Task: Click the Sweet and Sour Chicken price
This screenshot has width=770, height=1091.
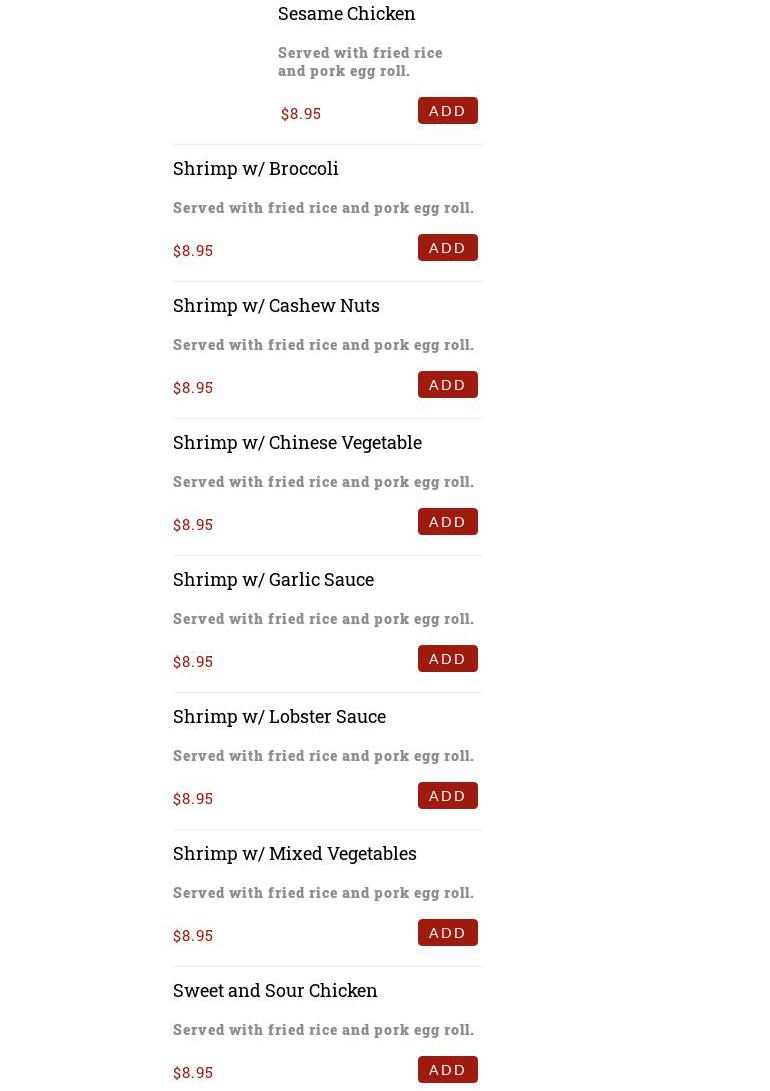Action: click(193, 1073)
